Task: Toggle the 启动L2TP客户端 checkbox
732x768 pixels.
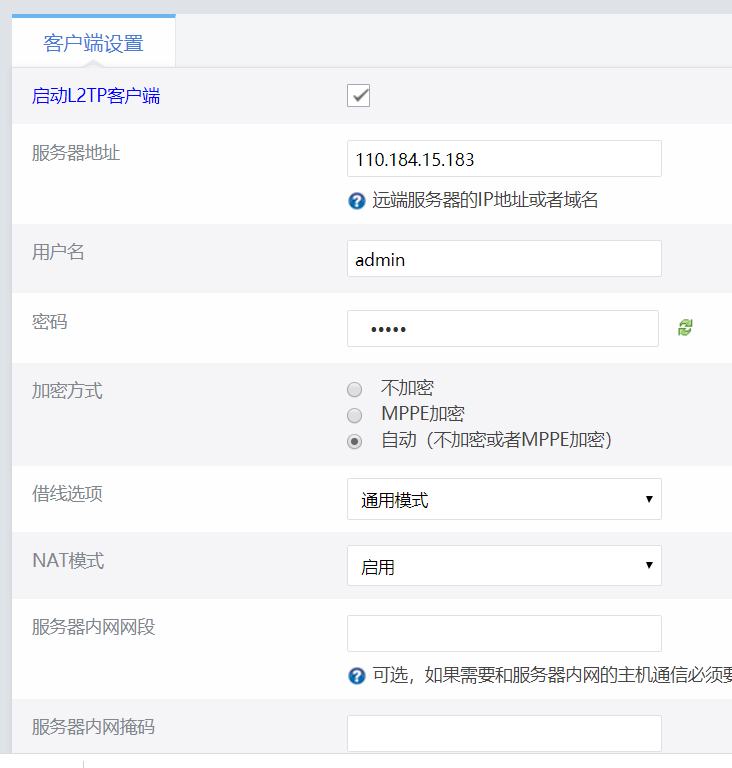Action: pos(359,96)
